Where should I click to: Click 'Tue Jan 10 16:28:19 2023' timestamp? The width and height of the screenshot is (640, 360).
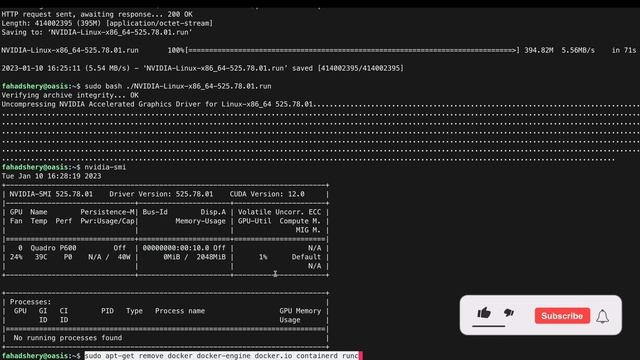pyautogui.click(x=51, y=176)
